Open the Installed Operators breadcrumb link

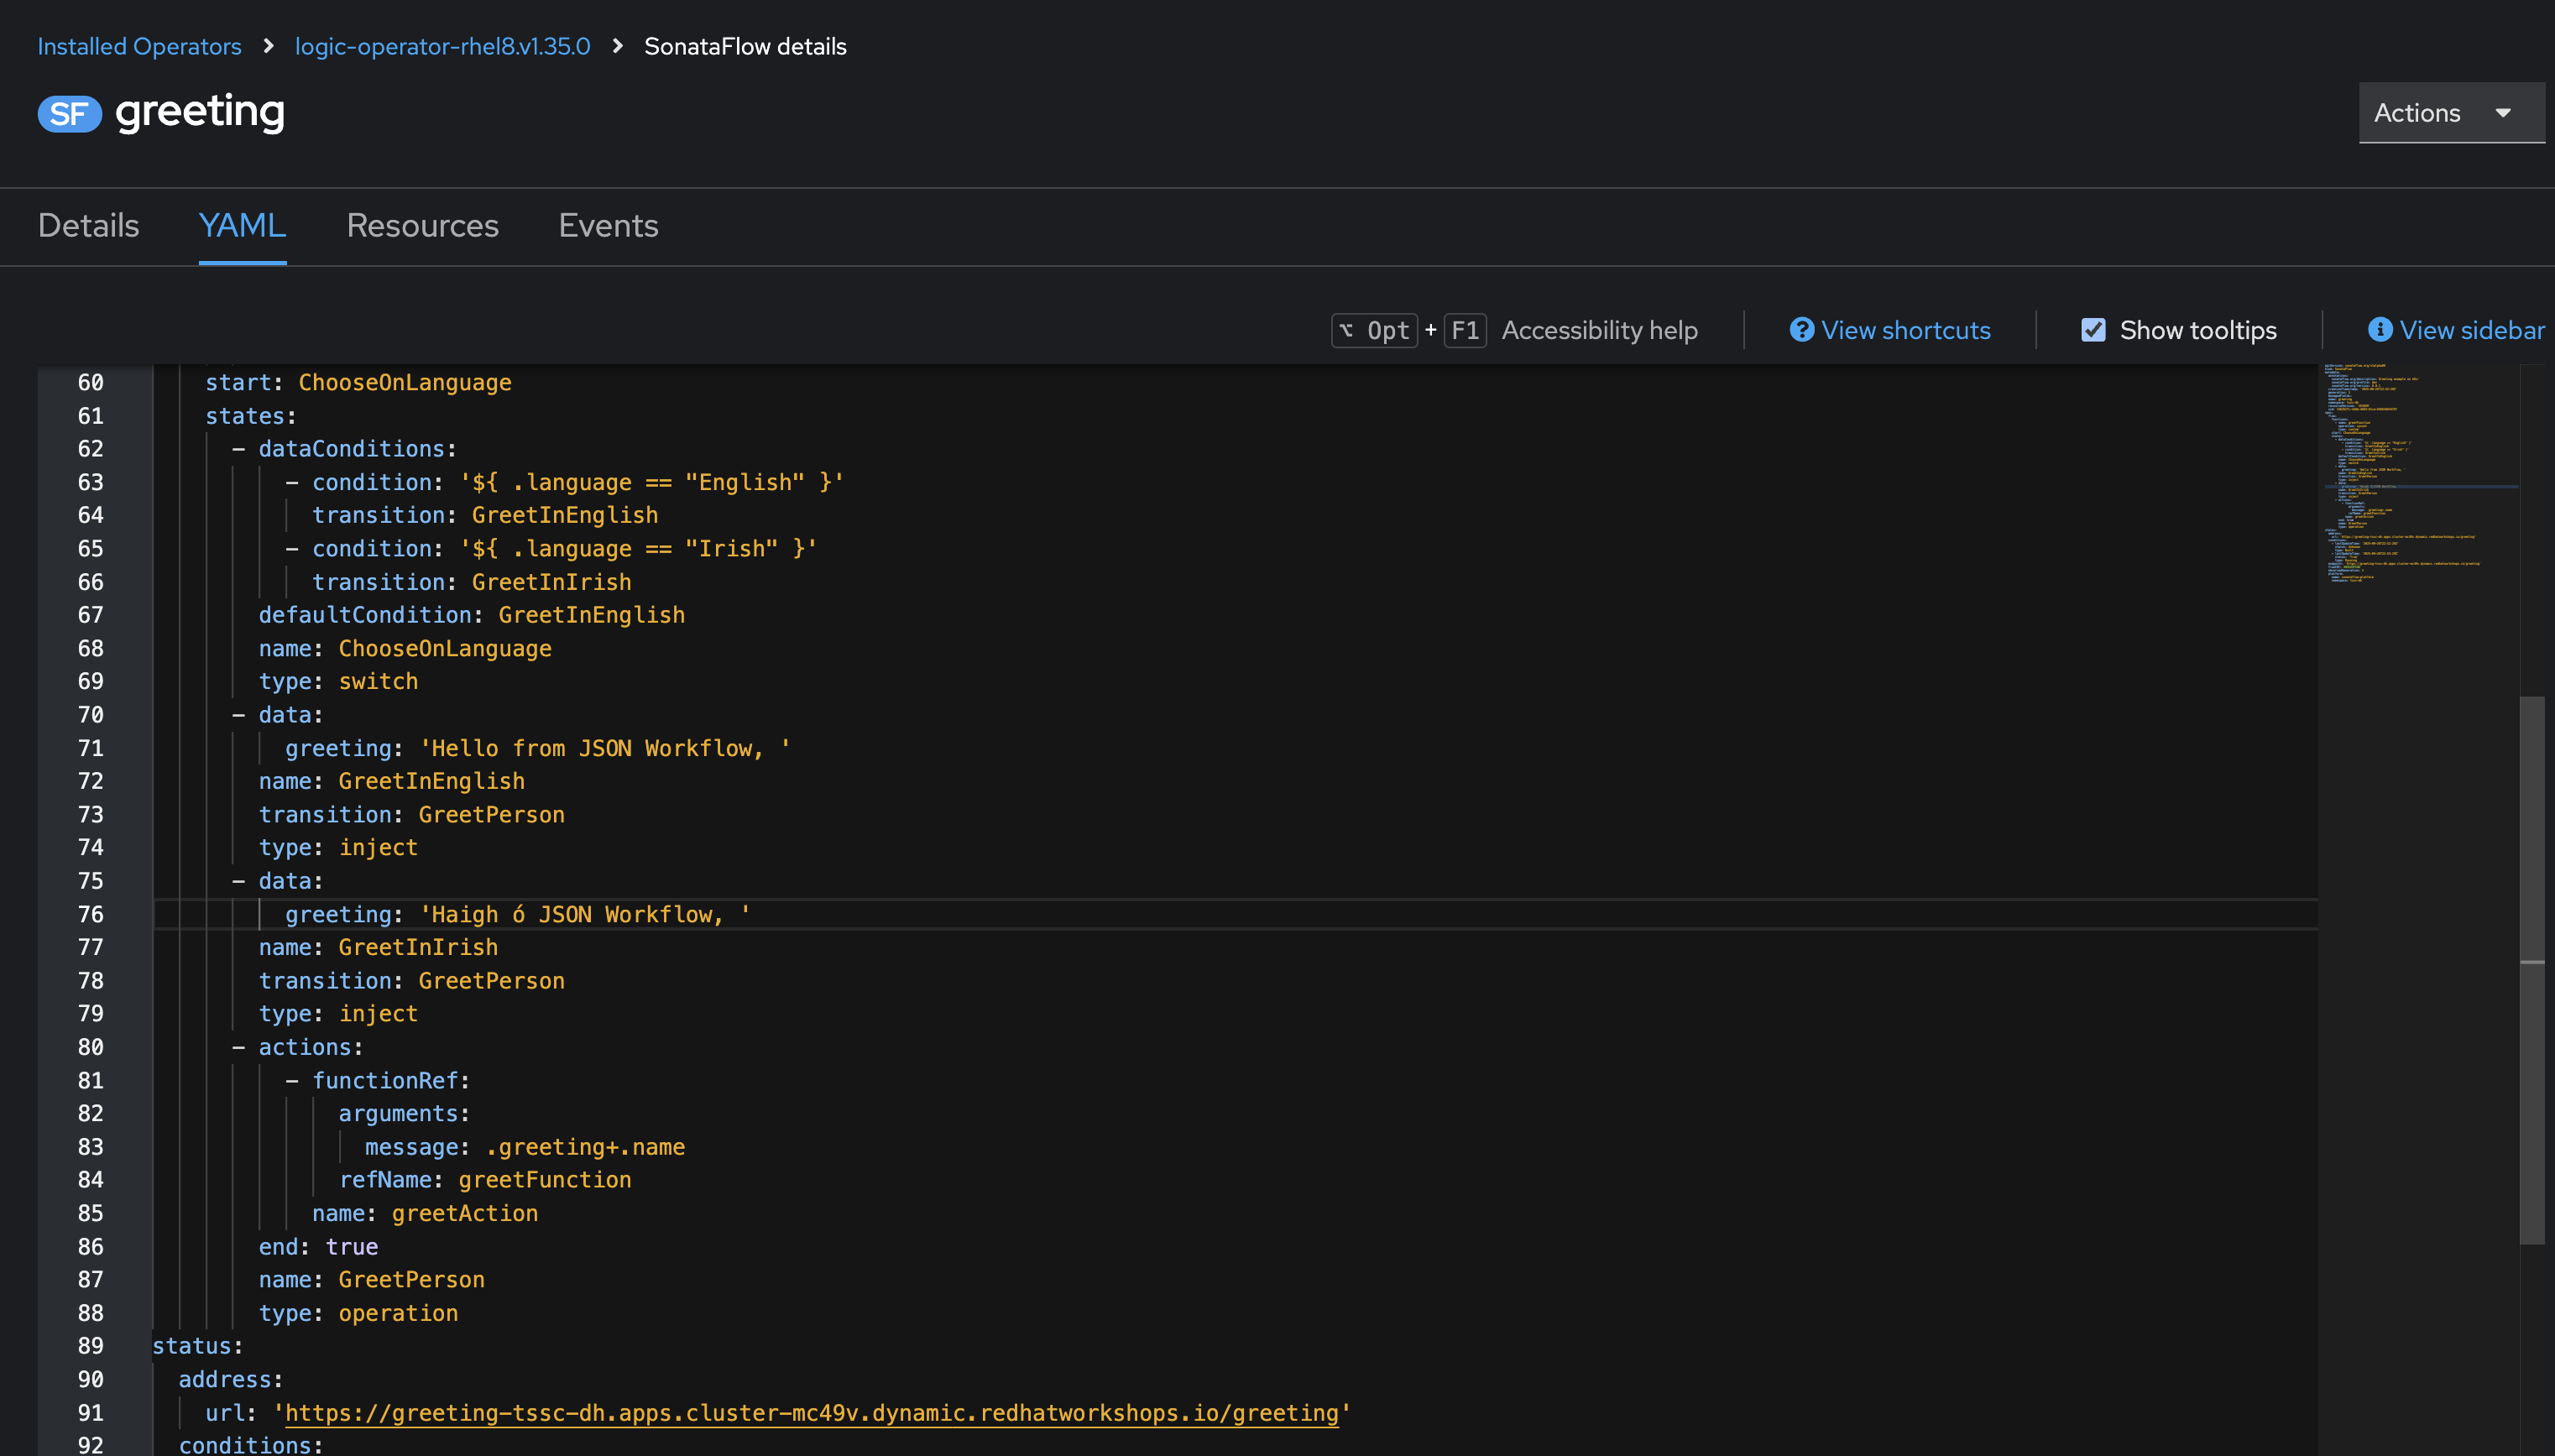click(x=139, y=46)
